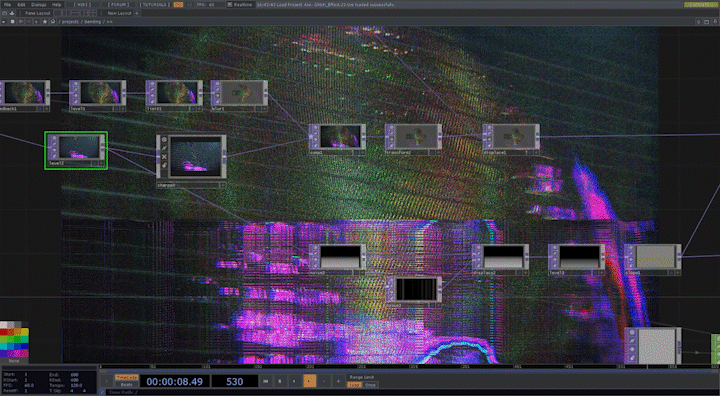Click the New Layout button
This screenshot has height=396, width=720.
[119, 13]
